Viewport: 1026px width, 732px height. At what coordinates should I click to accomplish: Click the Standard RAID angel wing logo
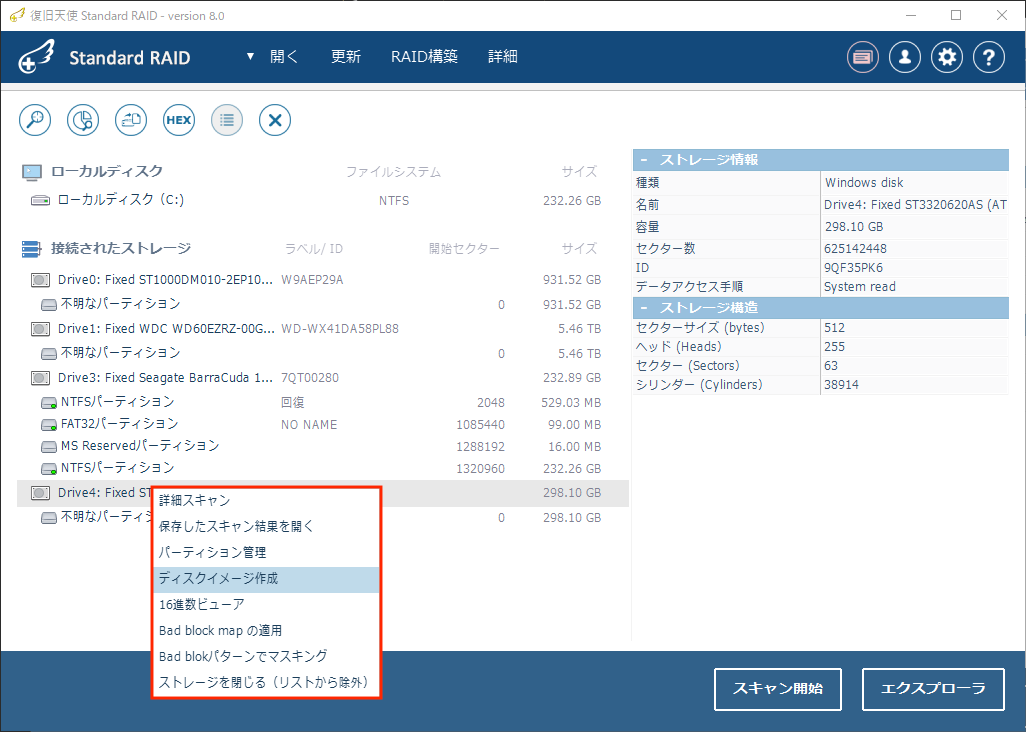(37, 57)
